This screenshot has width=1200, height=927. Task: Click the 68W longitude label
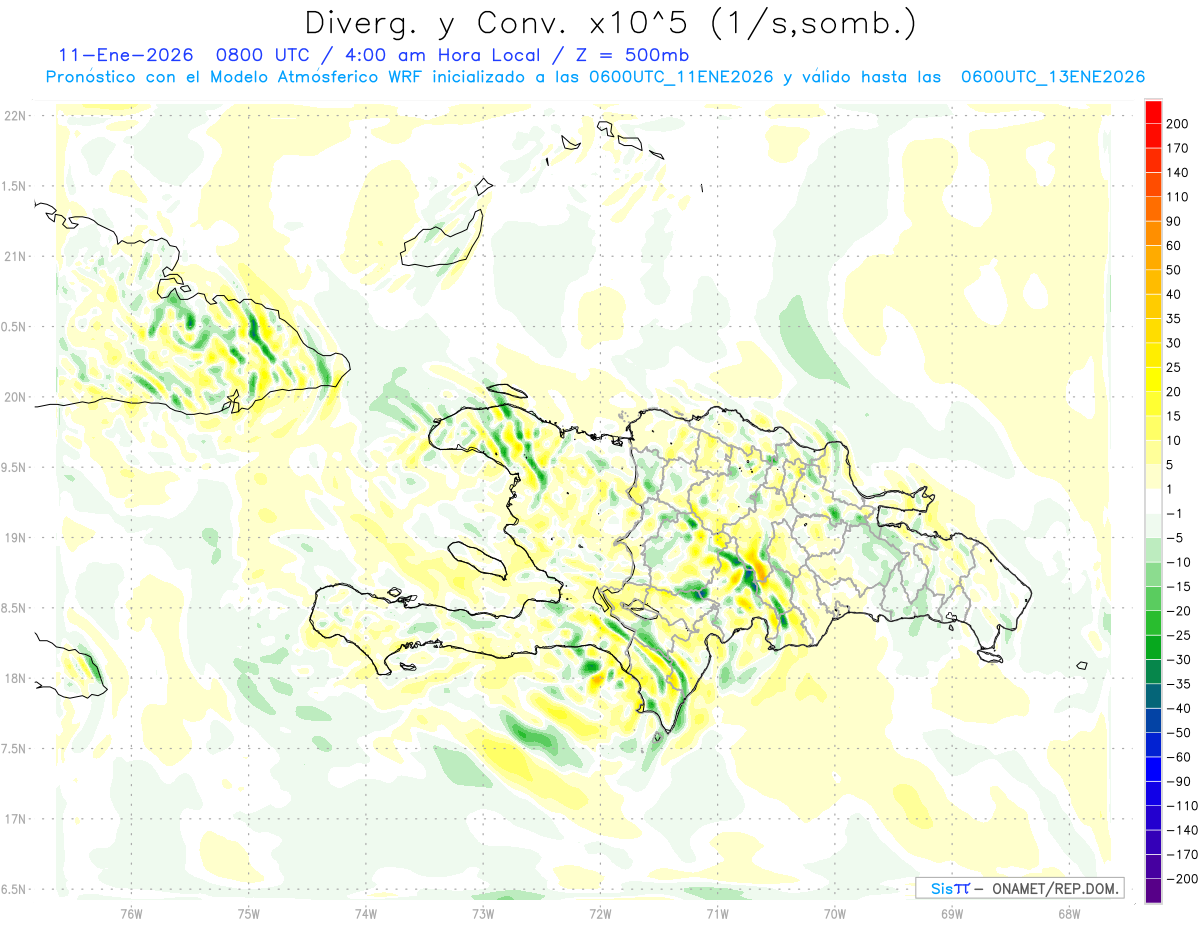point(1069,914)
